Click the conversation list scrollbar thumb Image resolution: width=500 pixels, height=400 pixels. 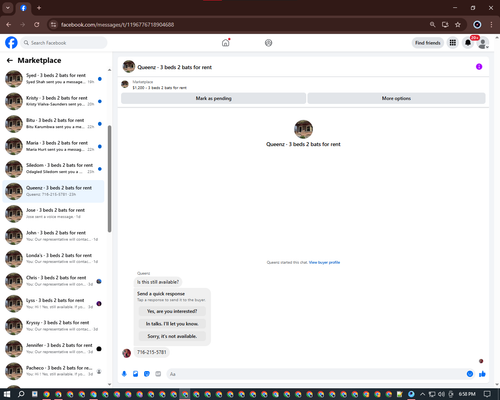(x=109, y=179)
